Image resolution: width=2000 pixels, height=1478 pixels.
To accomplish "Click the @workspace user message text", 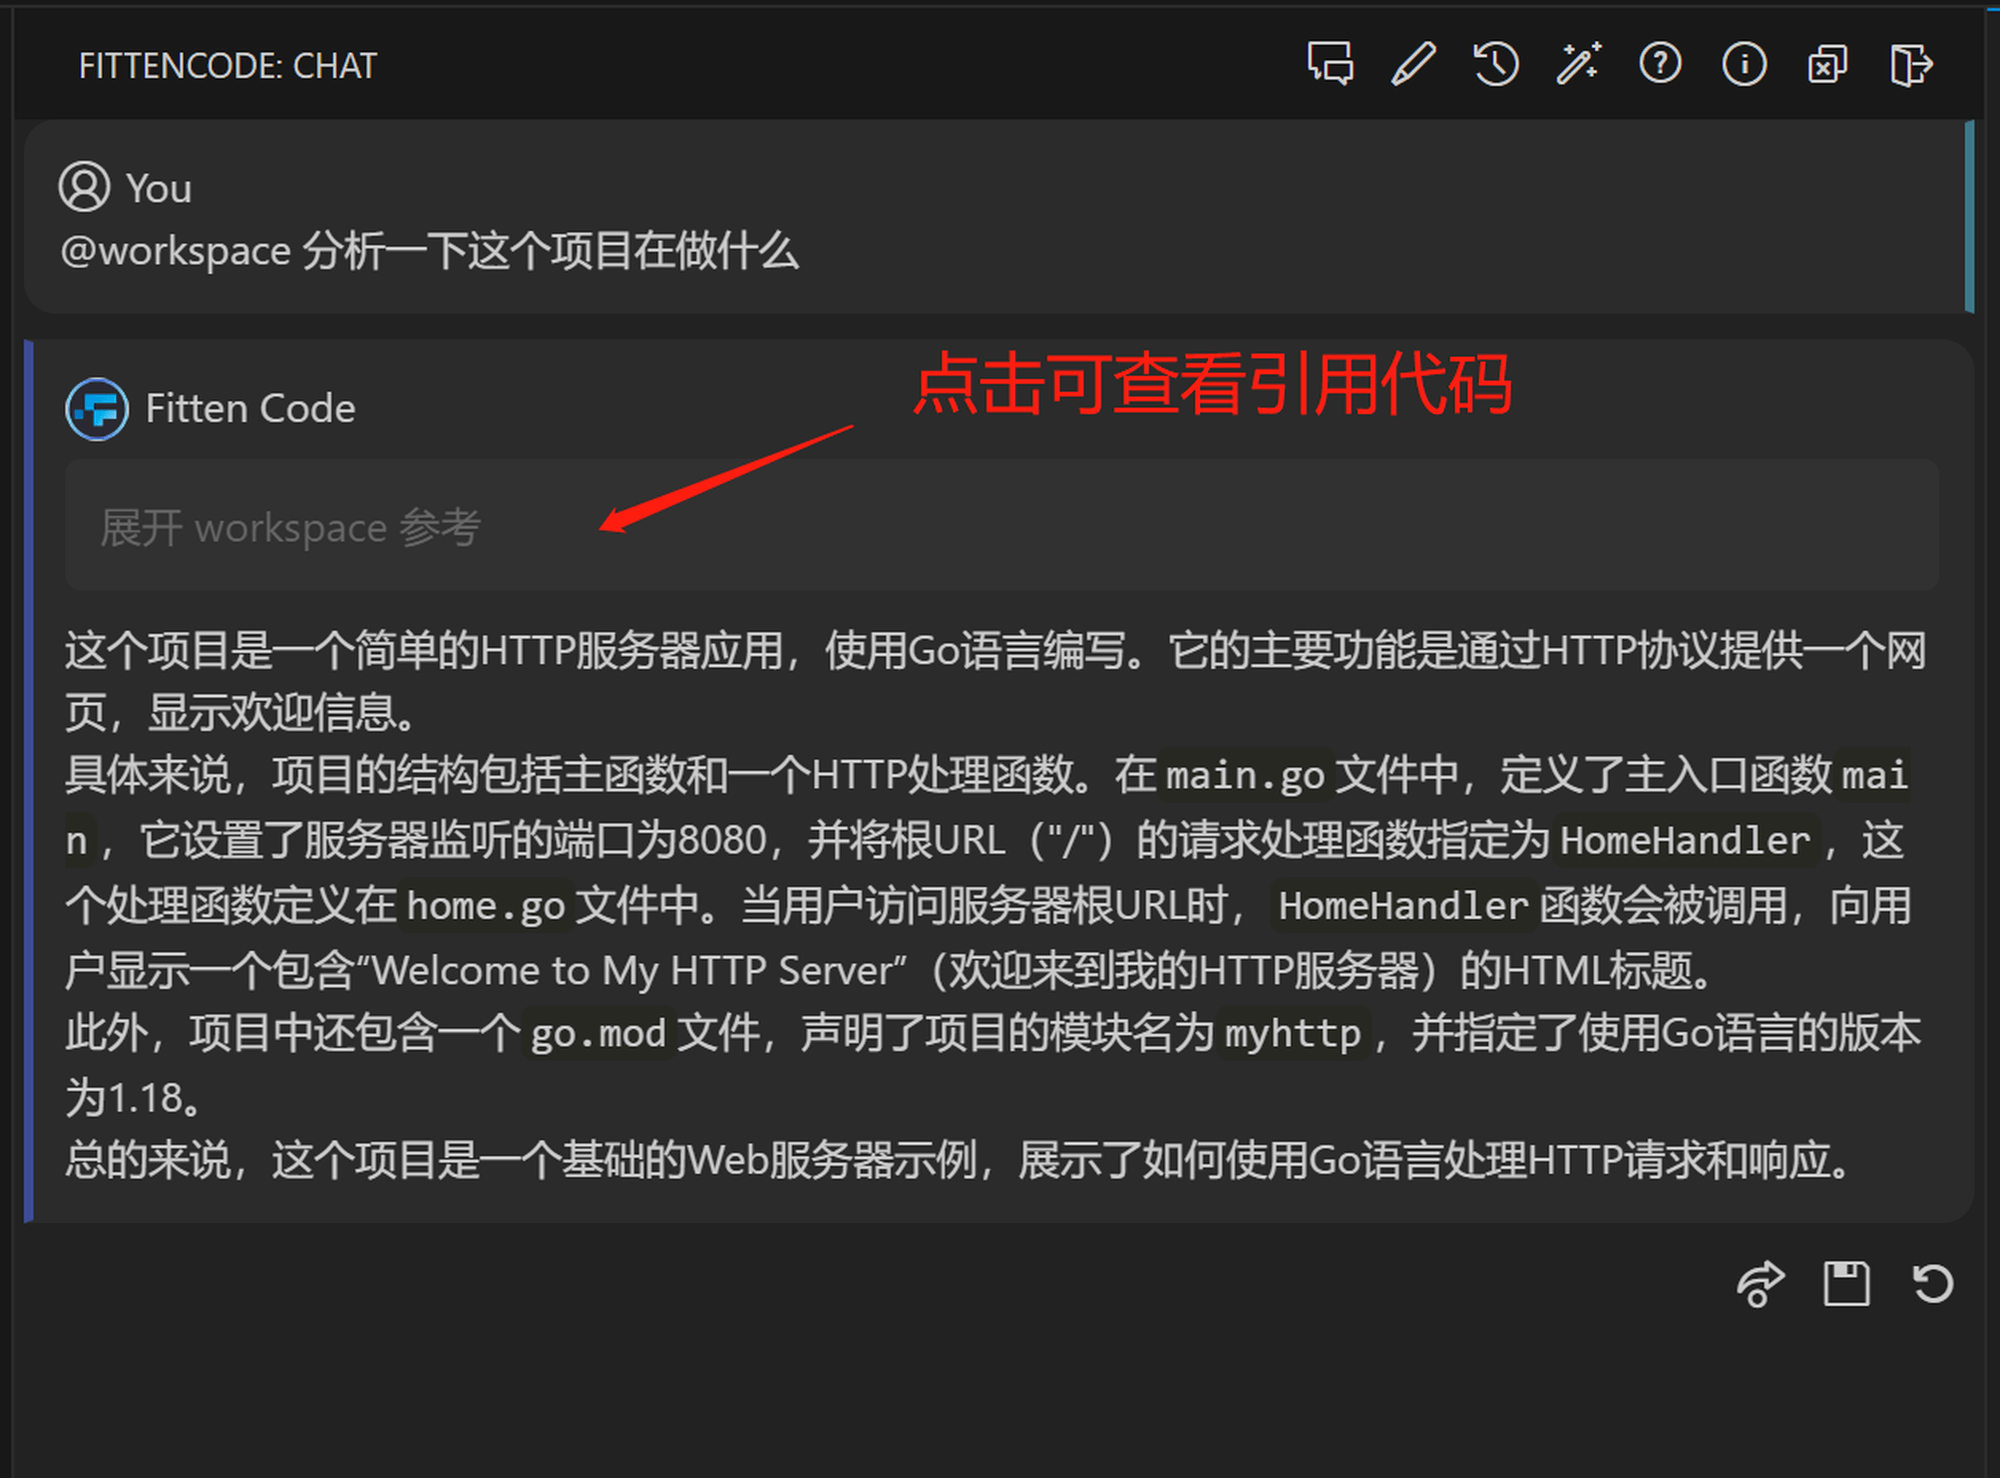I will click(430, 250).
